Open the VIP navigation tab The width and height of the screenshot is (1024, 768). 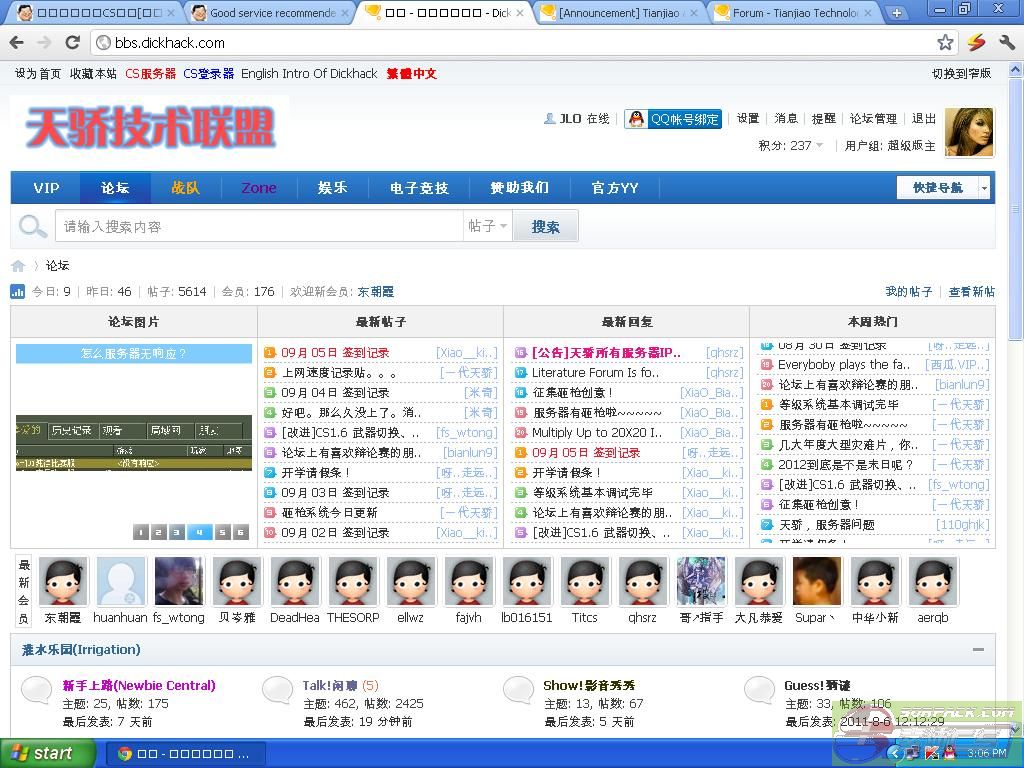coord(46,188)
